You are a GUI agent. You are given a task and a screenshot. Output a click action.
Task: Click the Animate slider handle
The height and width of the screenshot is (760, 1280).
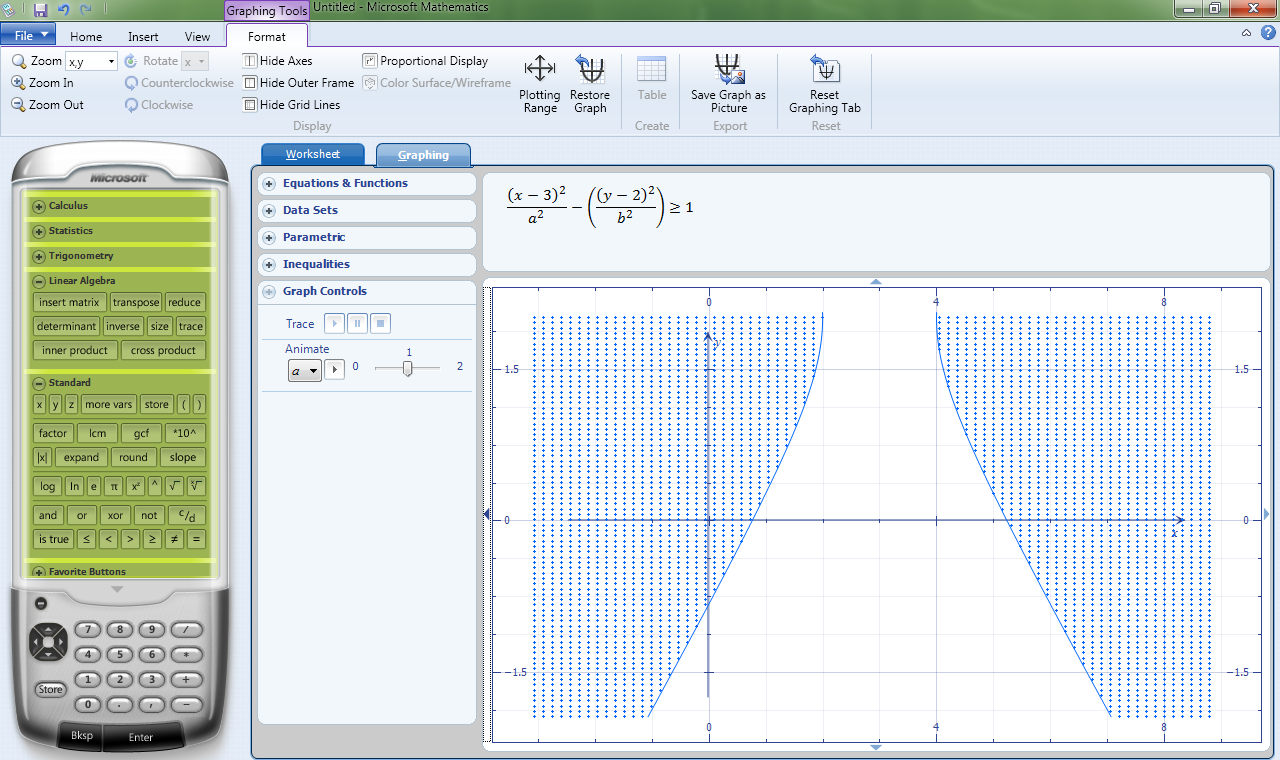tap(408, 368)
